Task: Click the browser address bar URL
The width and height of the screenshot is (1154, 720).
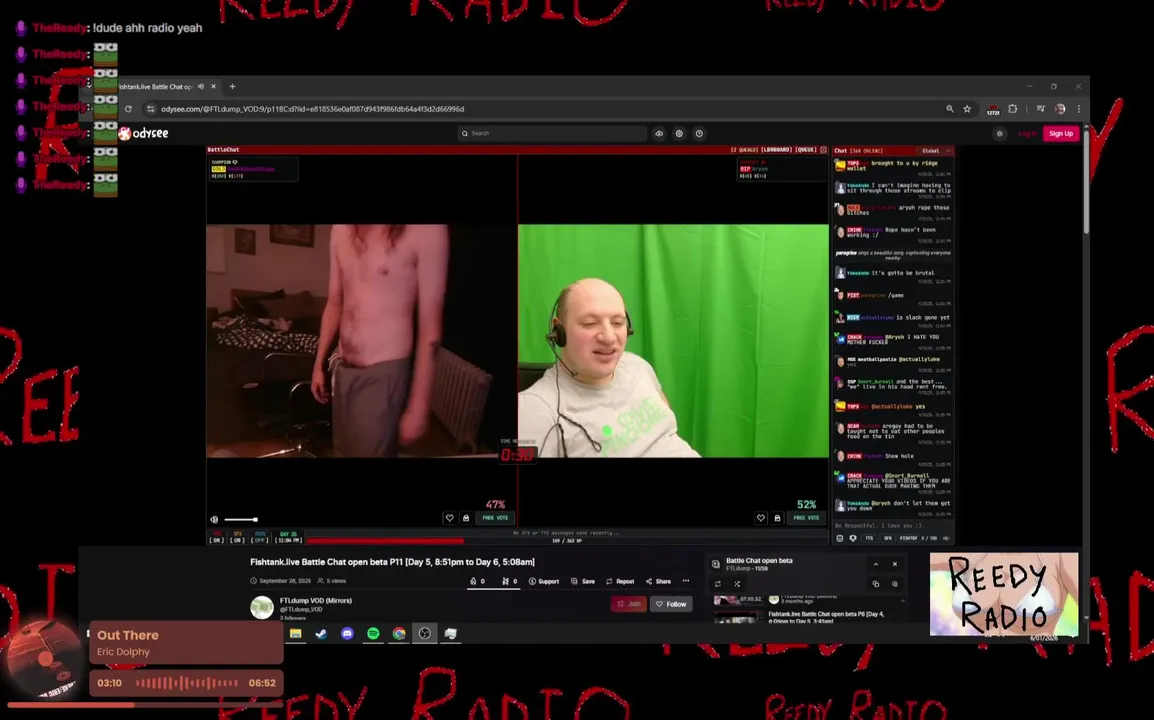Action: tap(313, 109)
